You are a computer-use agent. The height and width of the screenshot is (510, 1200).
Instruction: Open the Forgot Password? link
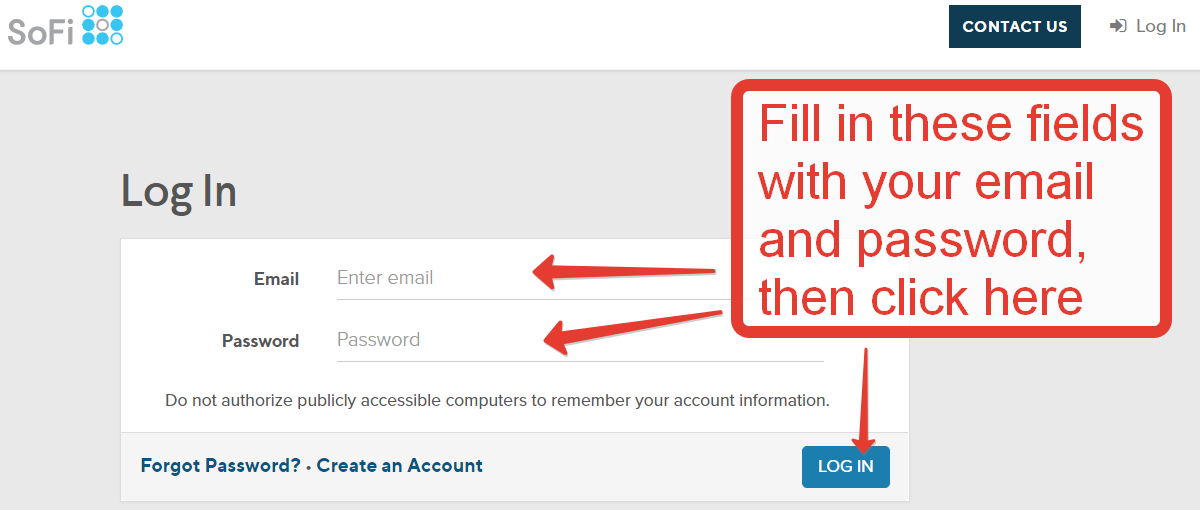[x=220, y=466]
